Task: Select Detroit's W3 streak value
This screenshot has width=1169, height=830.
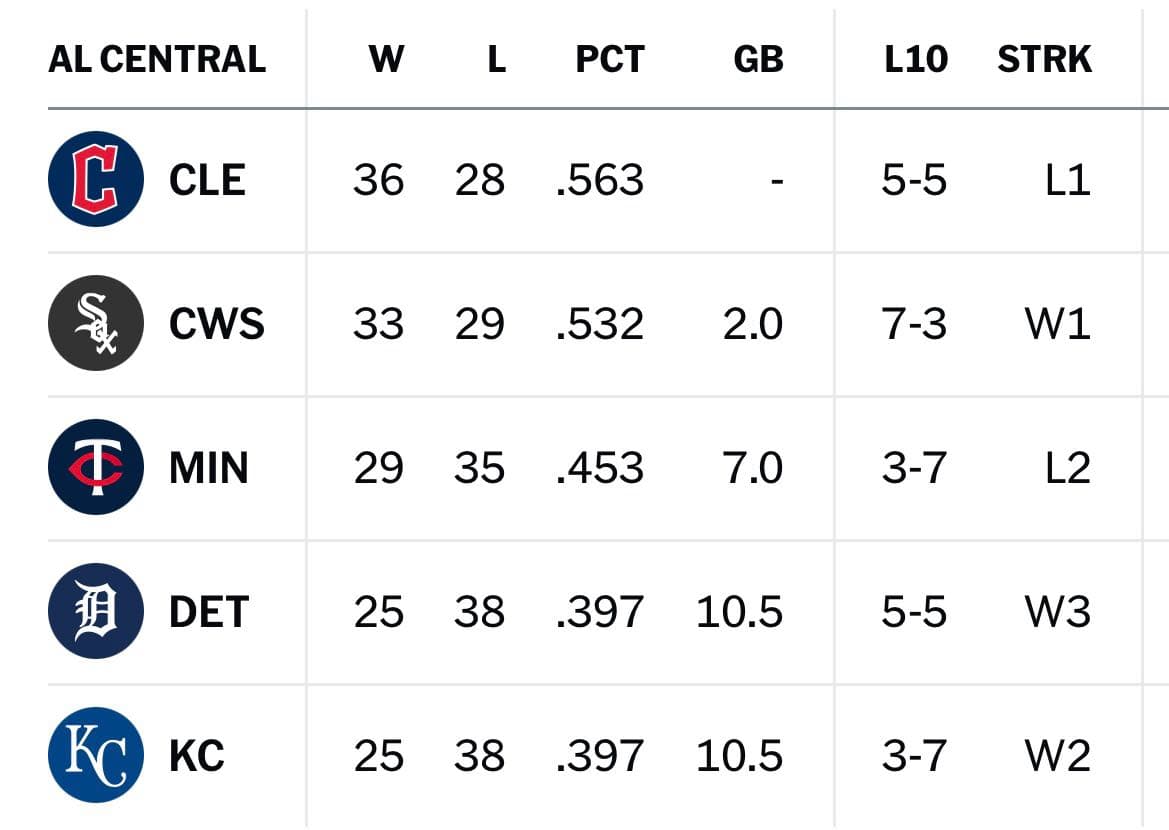Action: (x=1058, y=612)
